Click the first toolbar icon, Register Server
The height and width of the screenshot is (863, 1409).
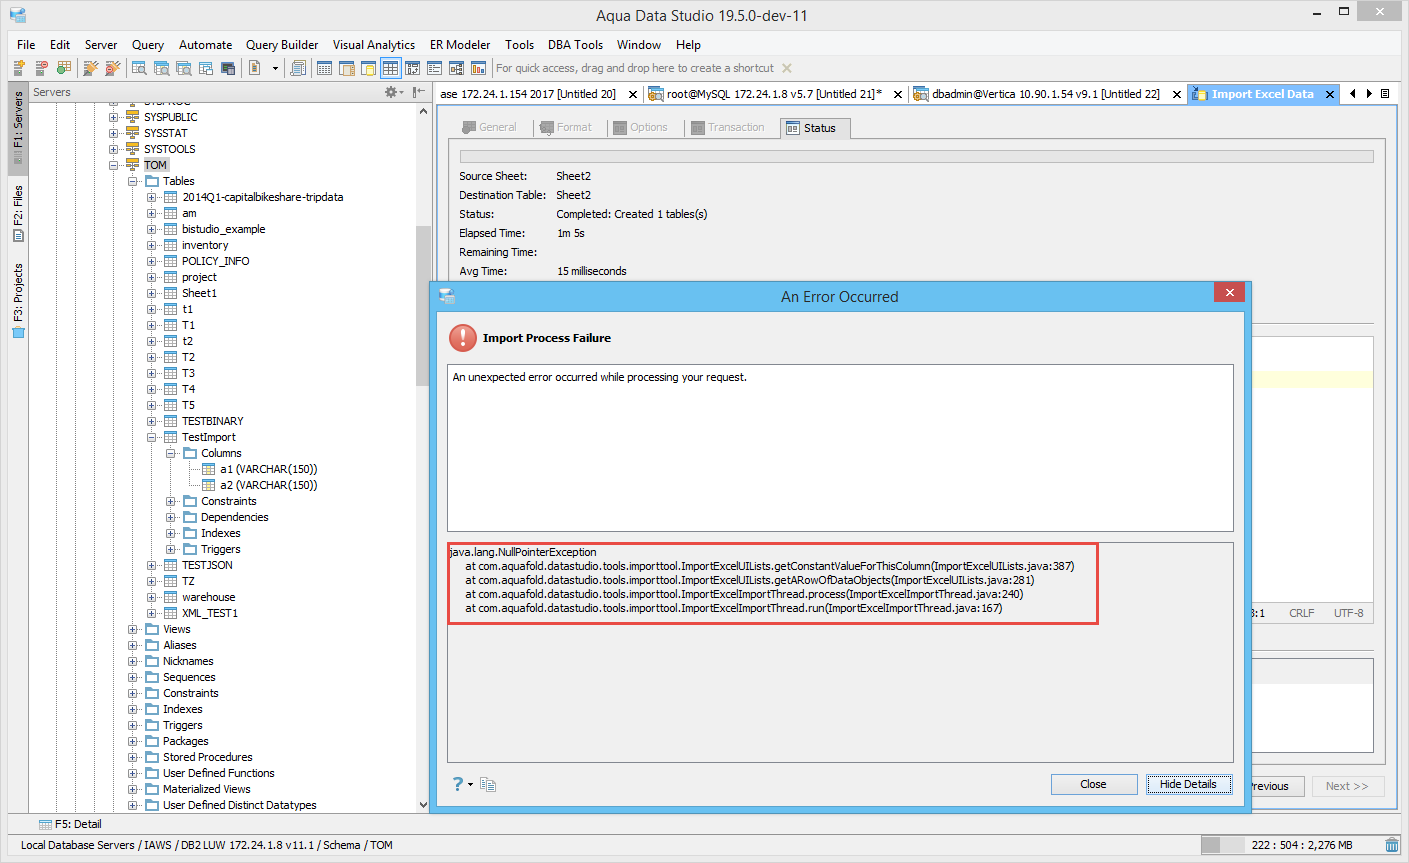[19, 68]
